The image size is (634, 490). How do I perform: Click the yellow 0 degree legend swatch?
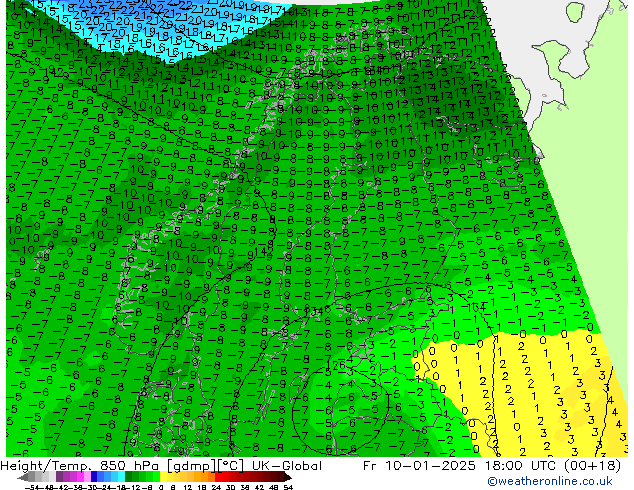click(164, 476)
